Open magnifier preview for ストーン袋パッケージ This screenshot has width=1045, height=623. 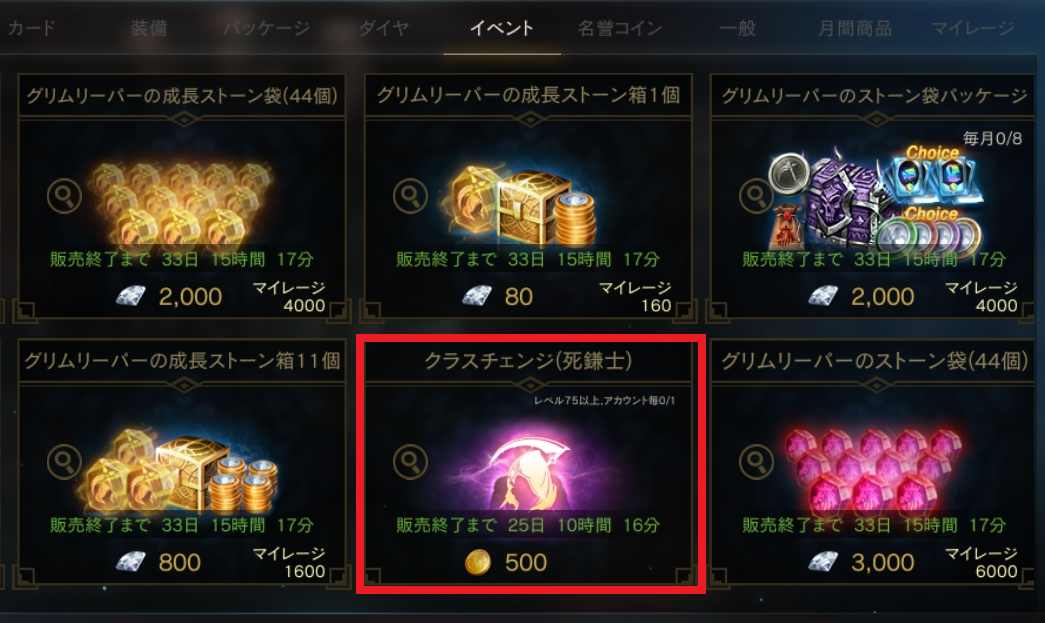[x=756, y=196]
